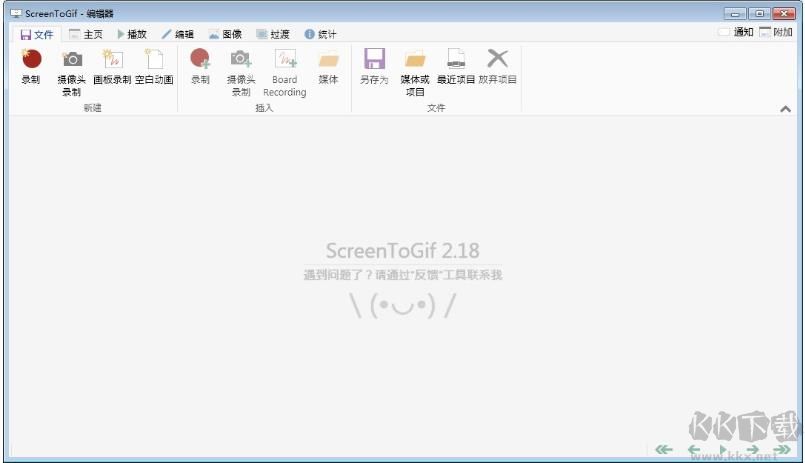Screen dimensions: 805x463
Task: Open 媒体或项目 file
Action: coord(415,72)
